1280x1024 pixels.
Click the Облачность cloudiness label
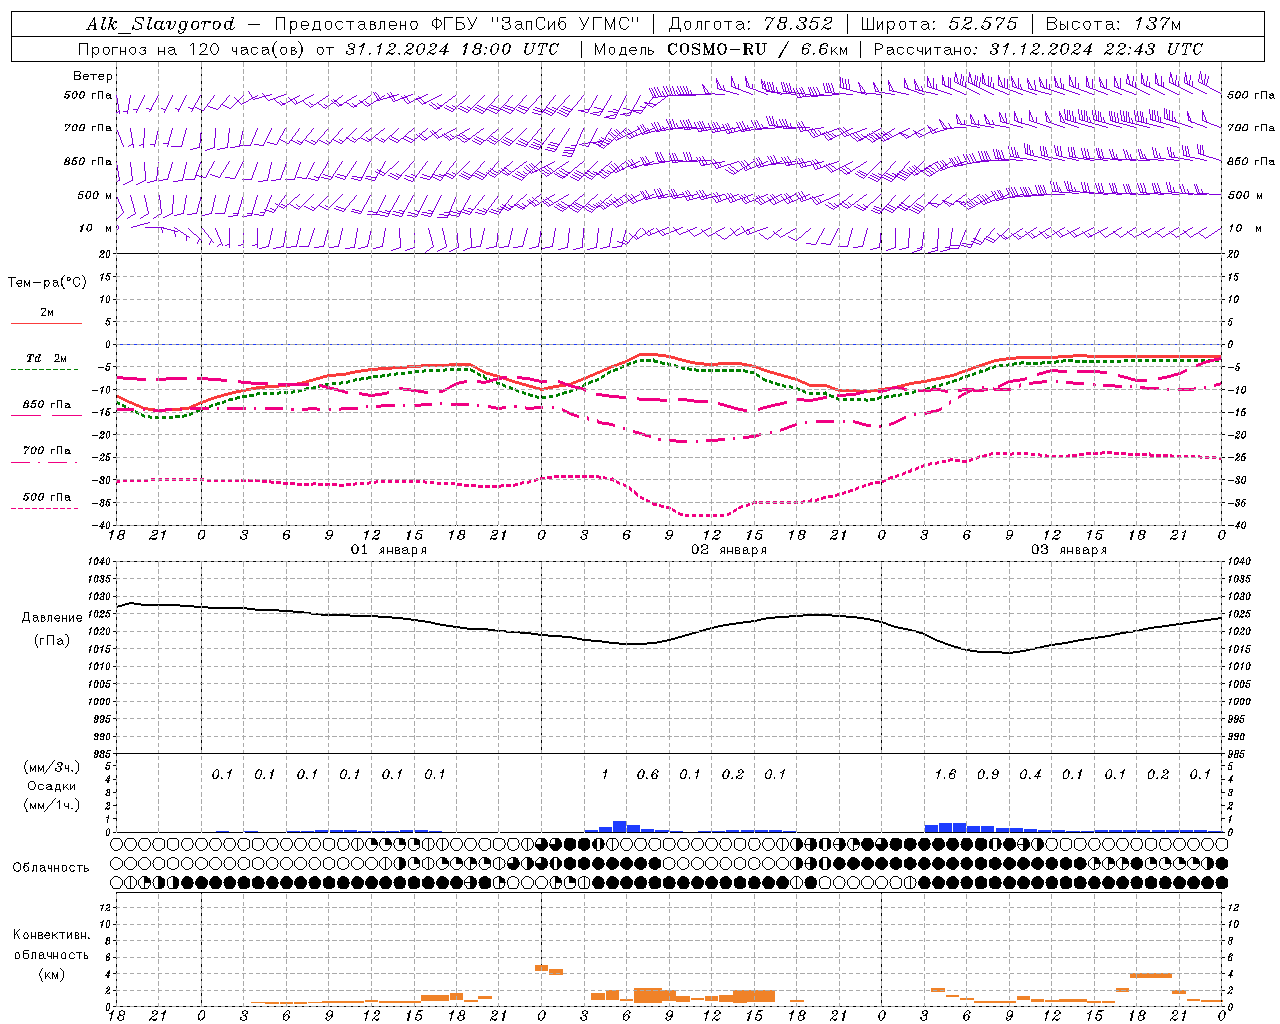coord(51,867)
